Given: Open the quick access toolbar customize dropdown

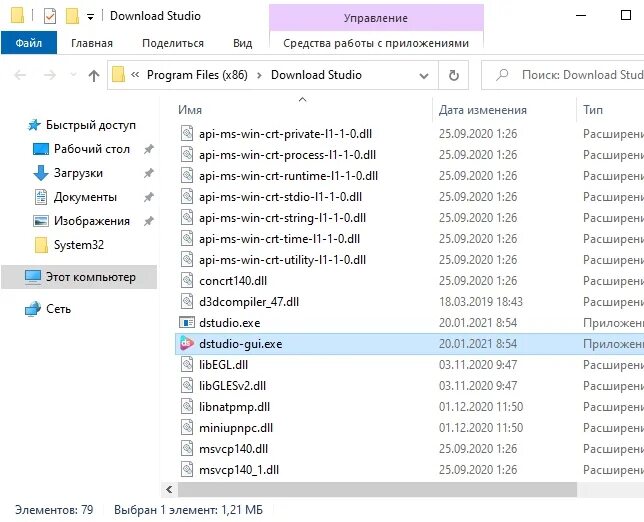Looking at the screenshot, I should click(x=90, y=17).
